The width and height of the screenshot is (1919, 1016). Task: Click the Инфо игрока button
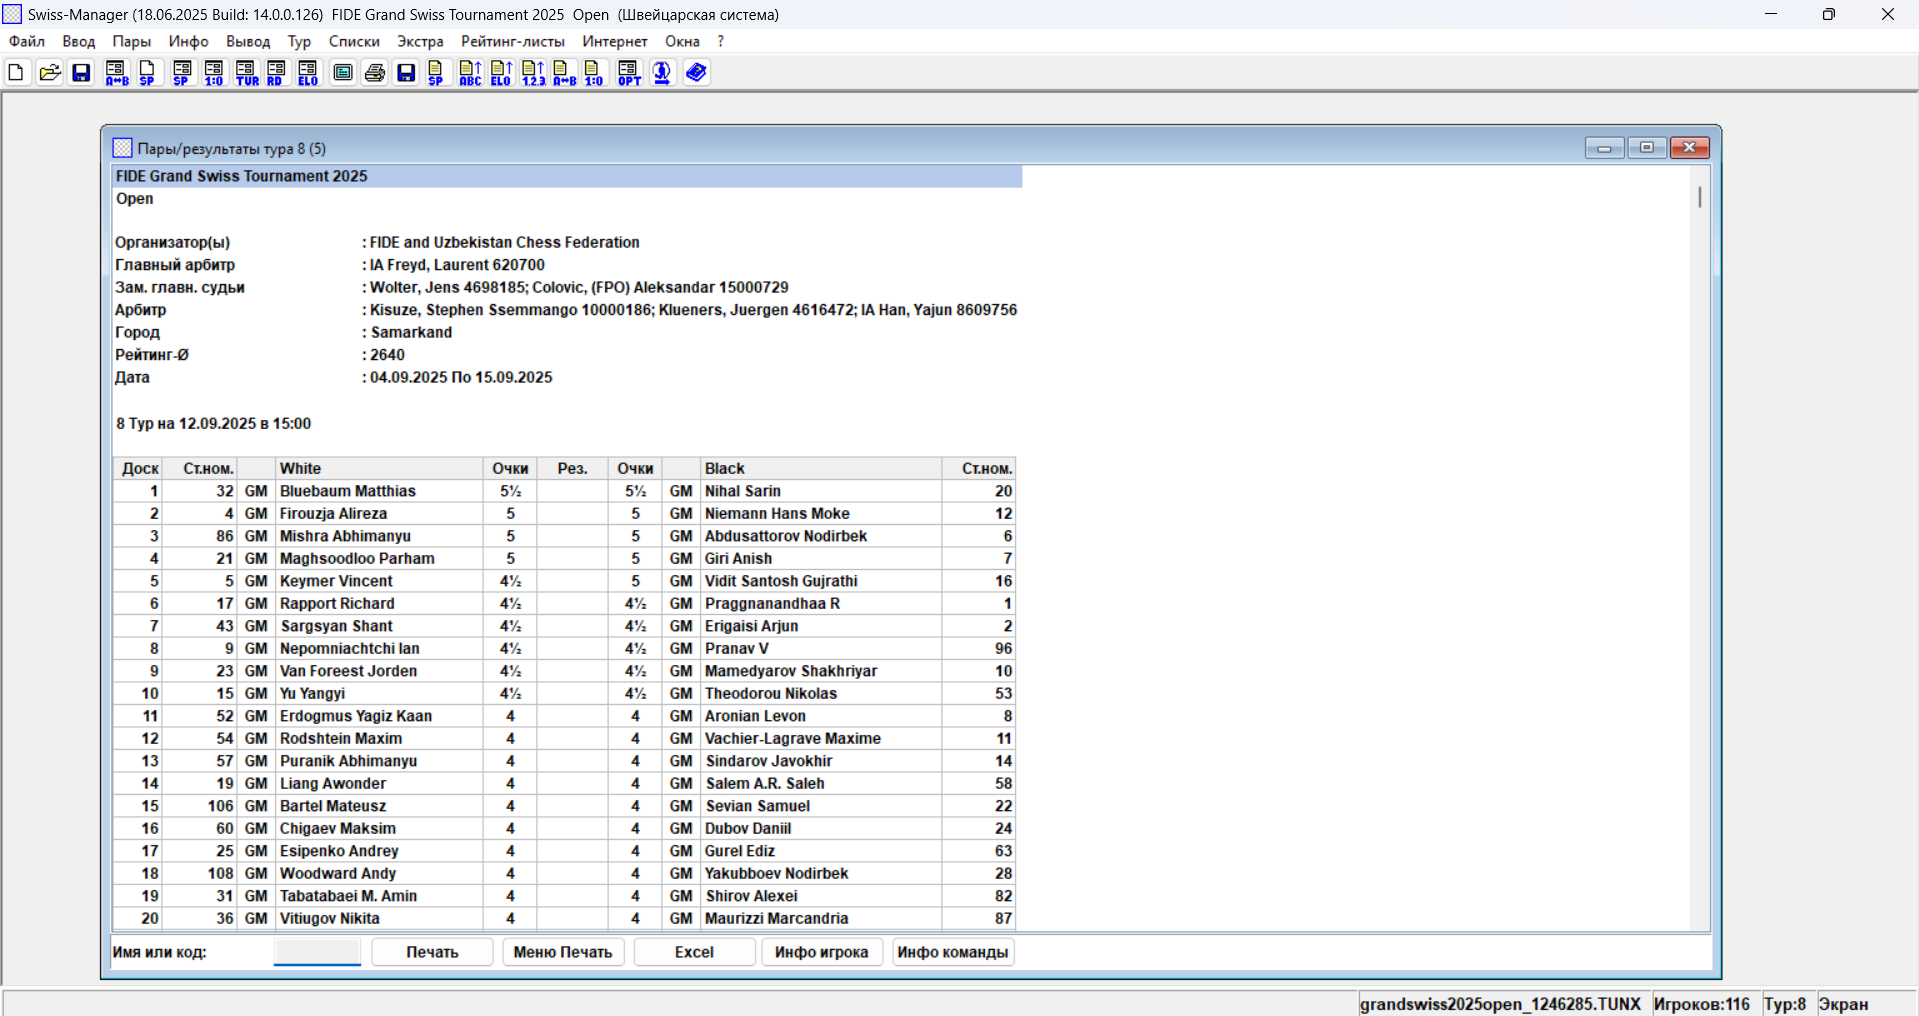[821, 952]
